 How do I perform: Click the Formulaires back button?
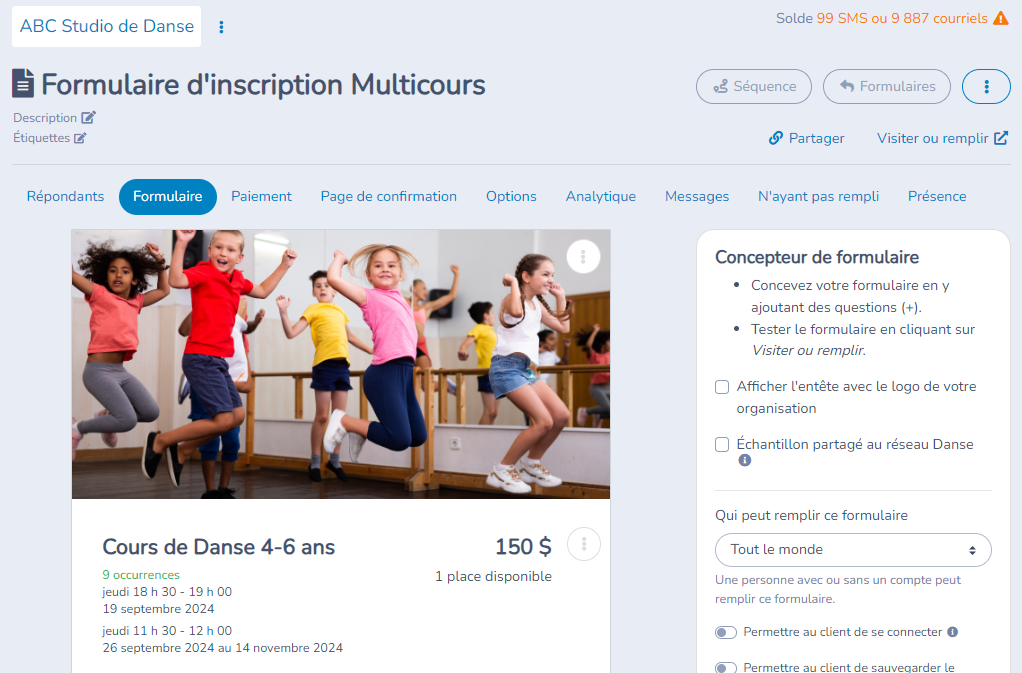(x=887, y=86)
